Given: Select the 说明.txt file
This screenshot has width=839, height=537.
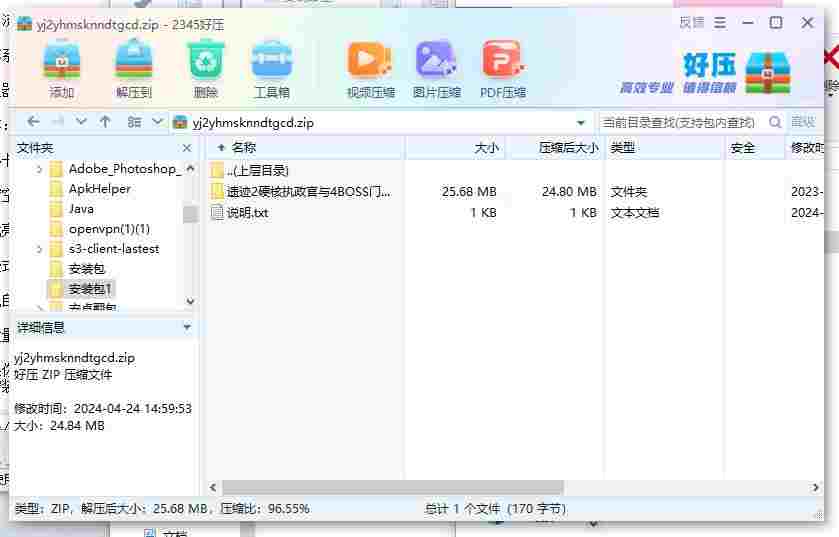Looking at the screenshot, I should click(x=240, y=213).
